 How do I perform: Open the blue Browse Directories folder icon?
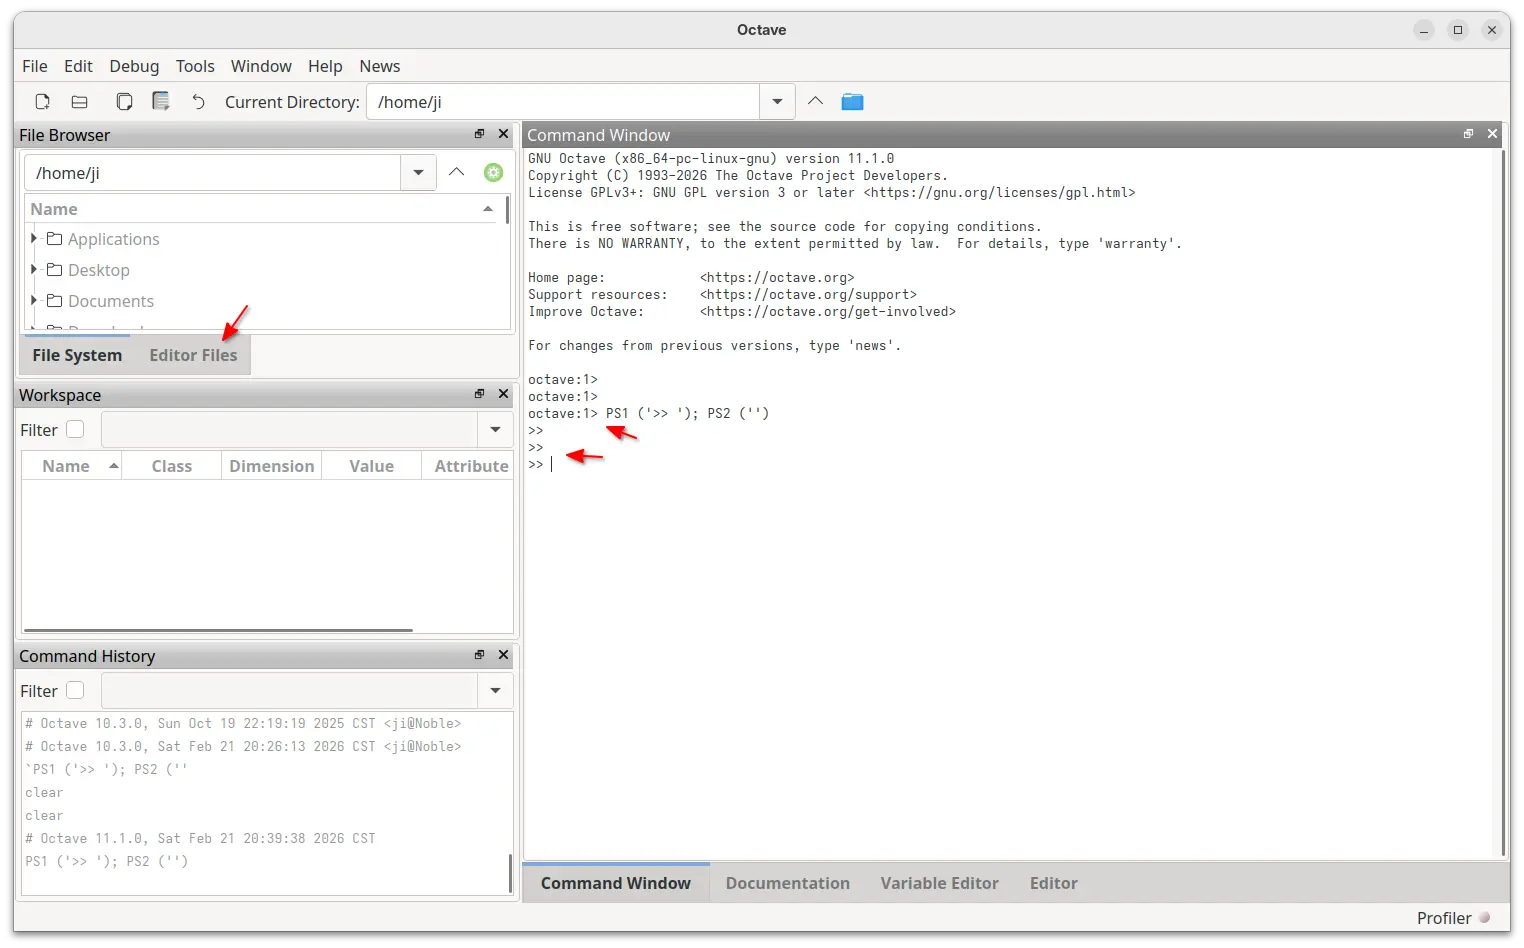point(852,102)
